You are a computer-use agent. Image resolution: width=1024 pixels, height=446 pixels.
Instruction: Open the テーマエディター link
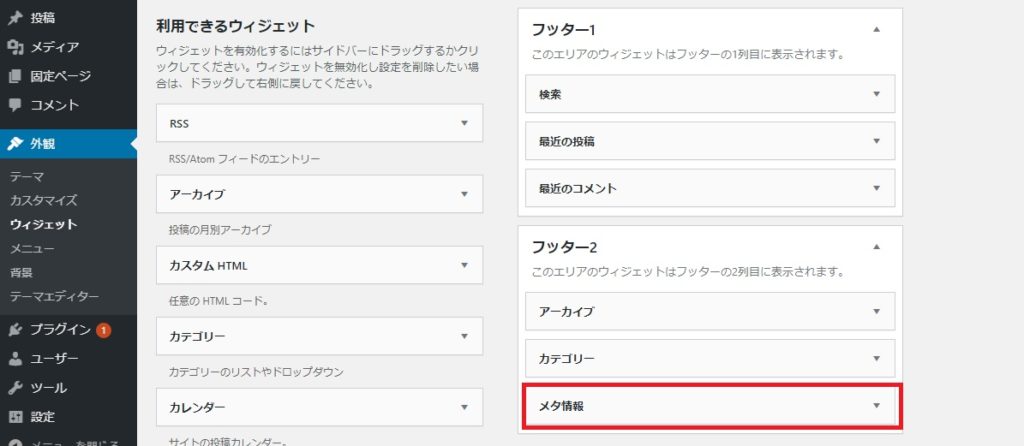[55, 297]
